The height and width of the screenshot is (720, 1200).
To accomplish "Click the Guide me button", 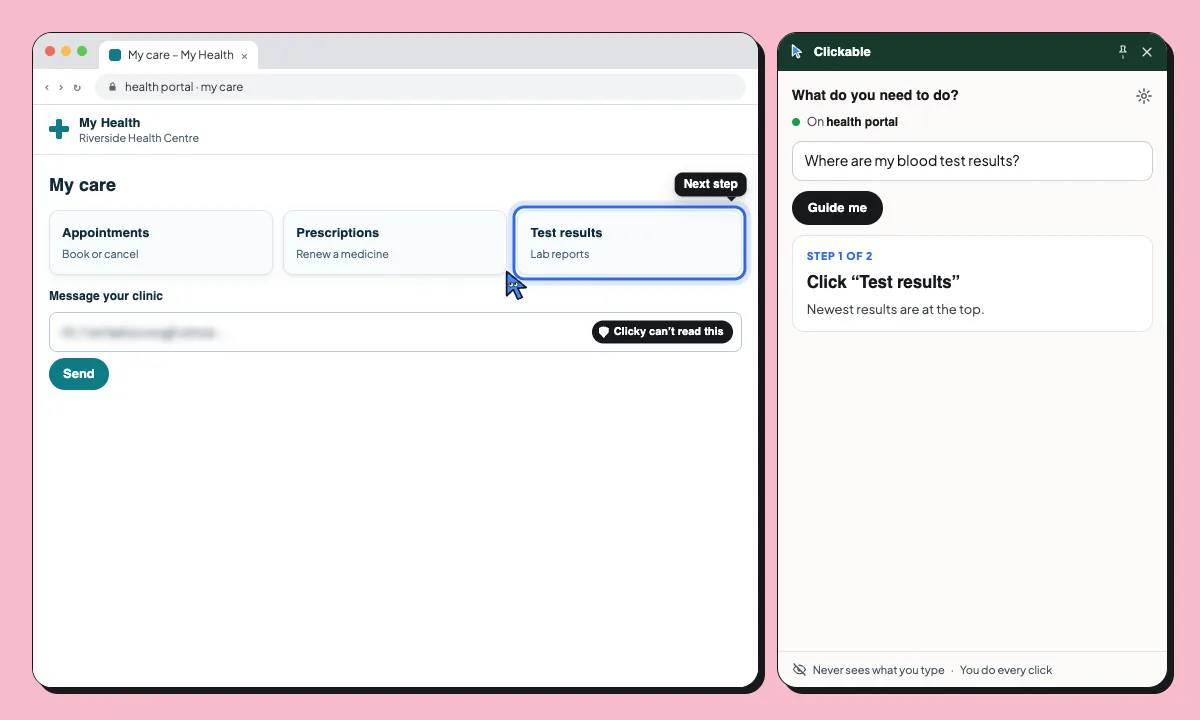I will point(837,208).
